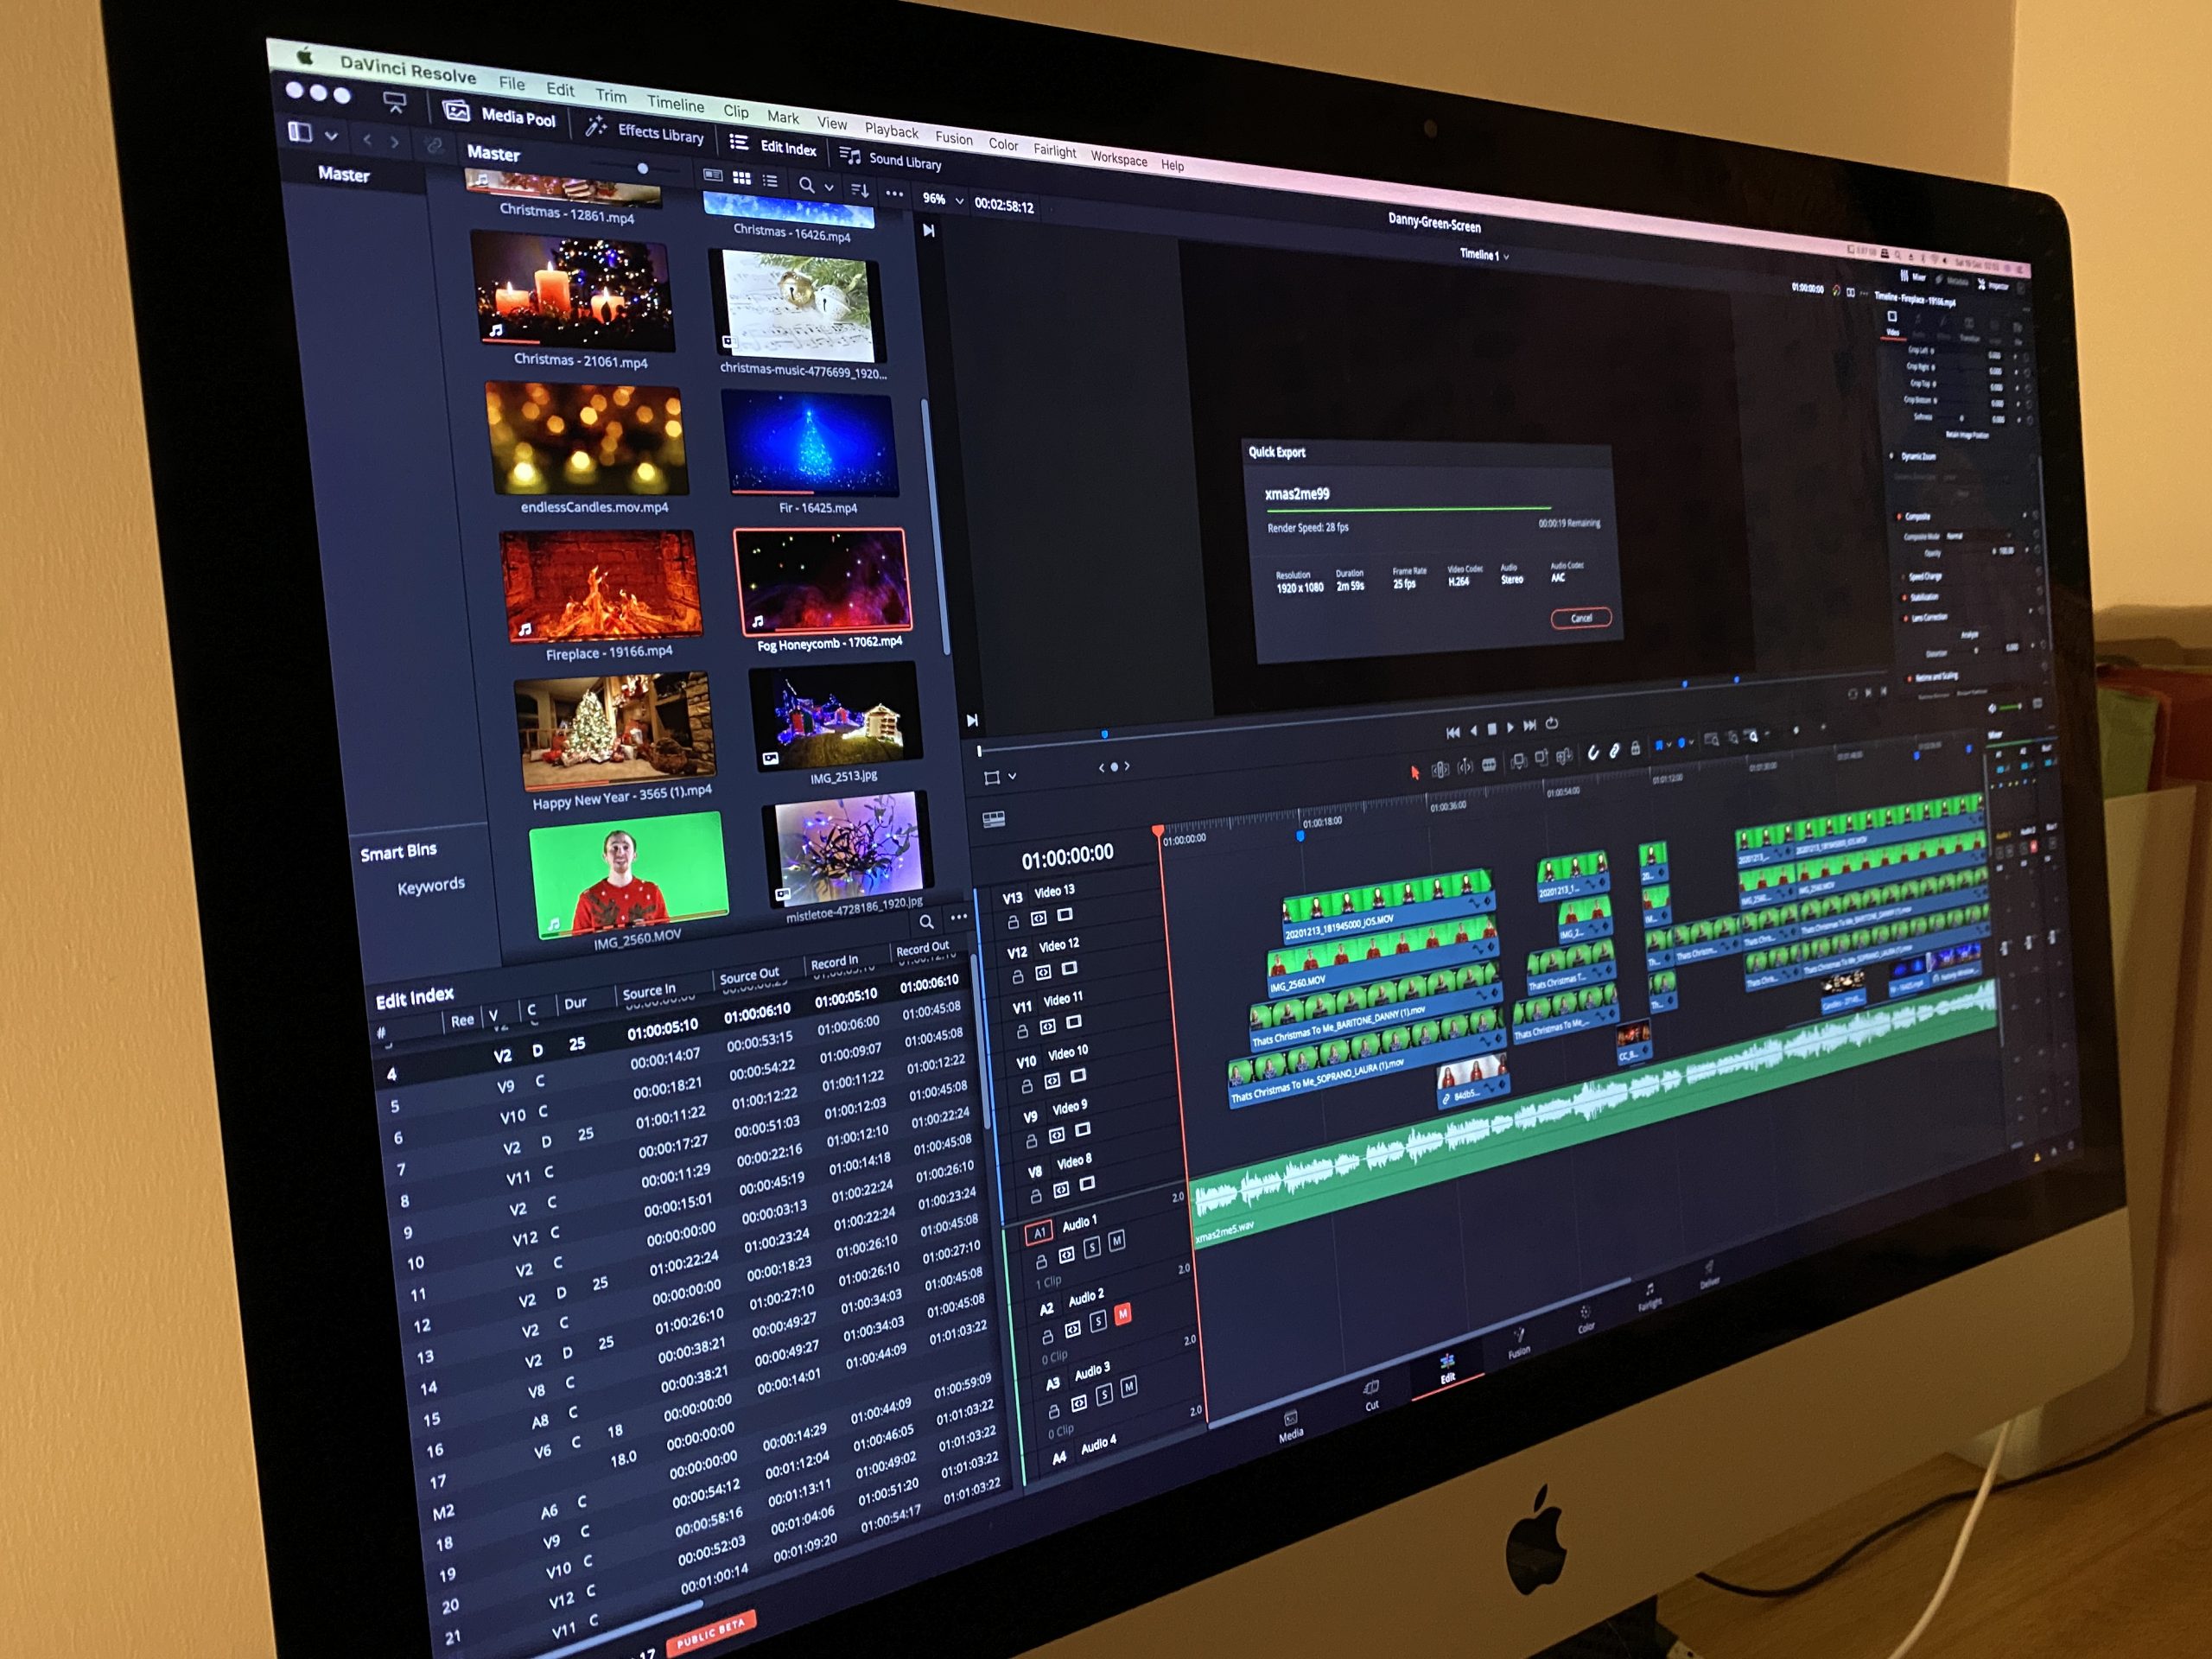Open the Apple menu
Viewport: 2212px width, 1659px height.
[306, 58]
